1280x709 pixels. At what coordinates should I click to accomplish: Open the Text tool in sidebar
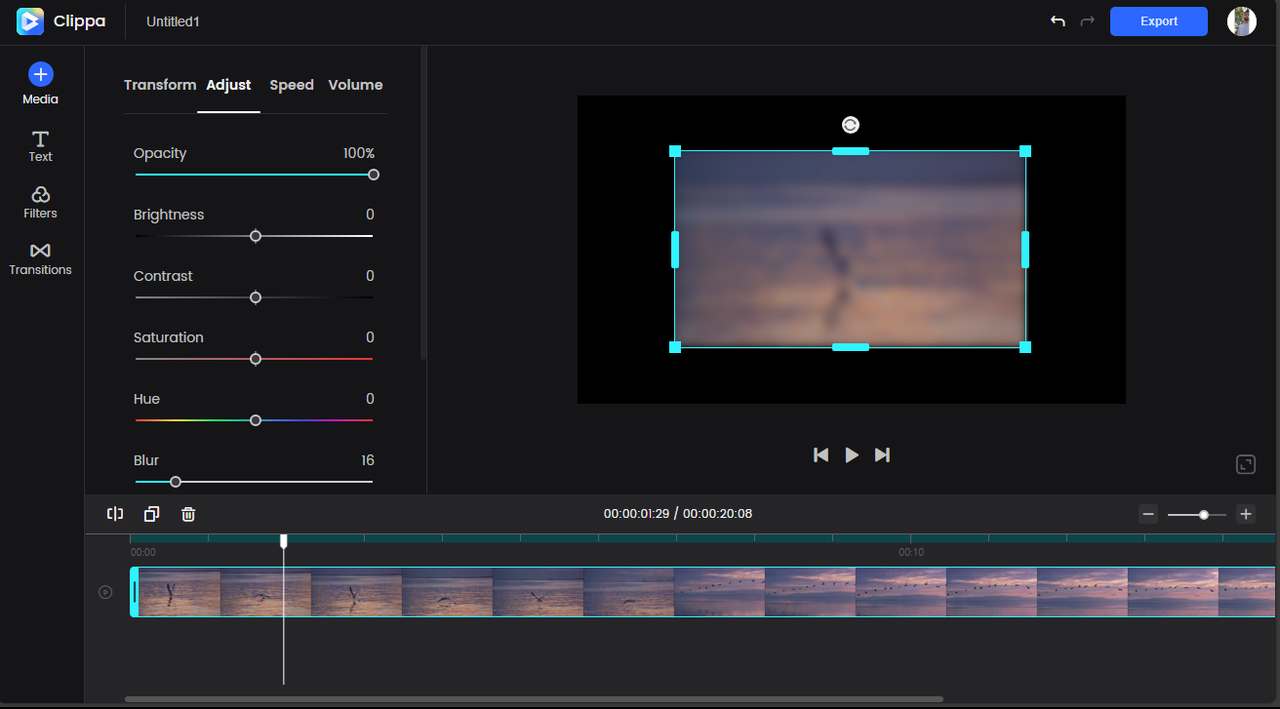(x=40, y=146)
